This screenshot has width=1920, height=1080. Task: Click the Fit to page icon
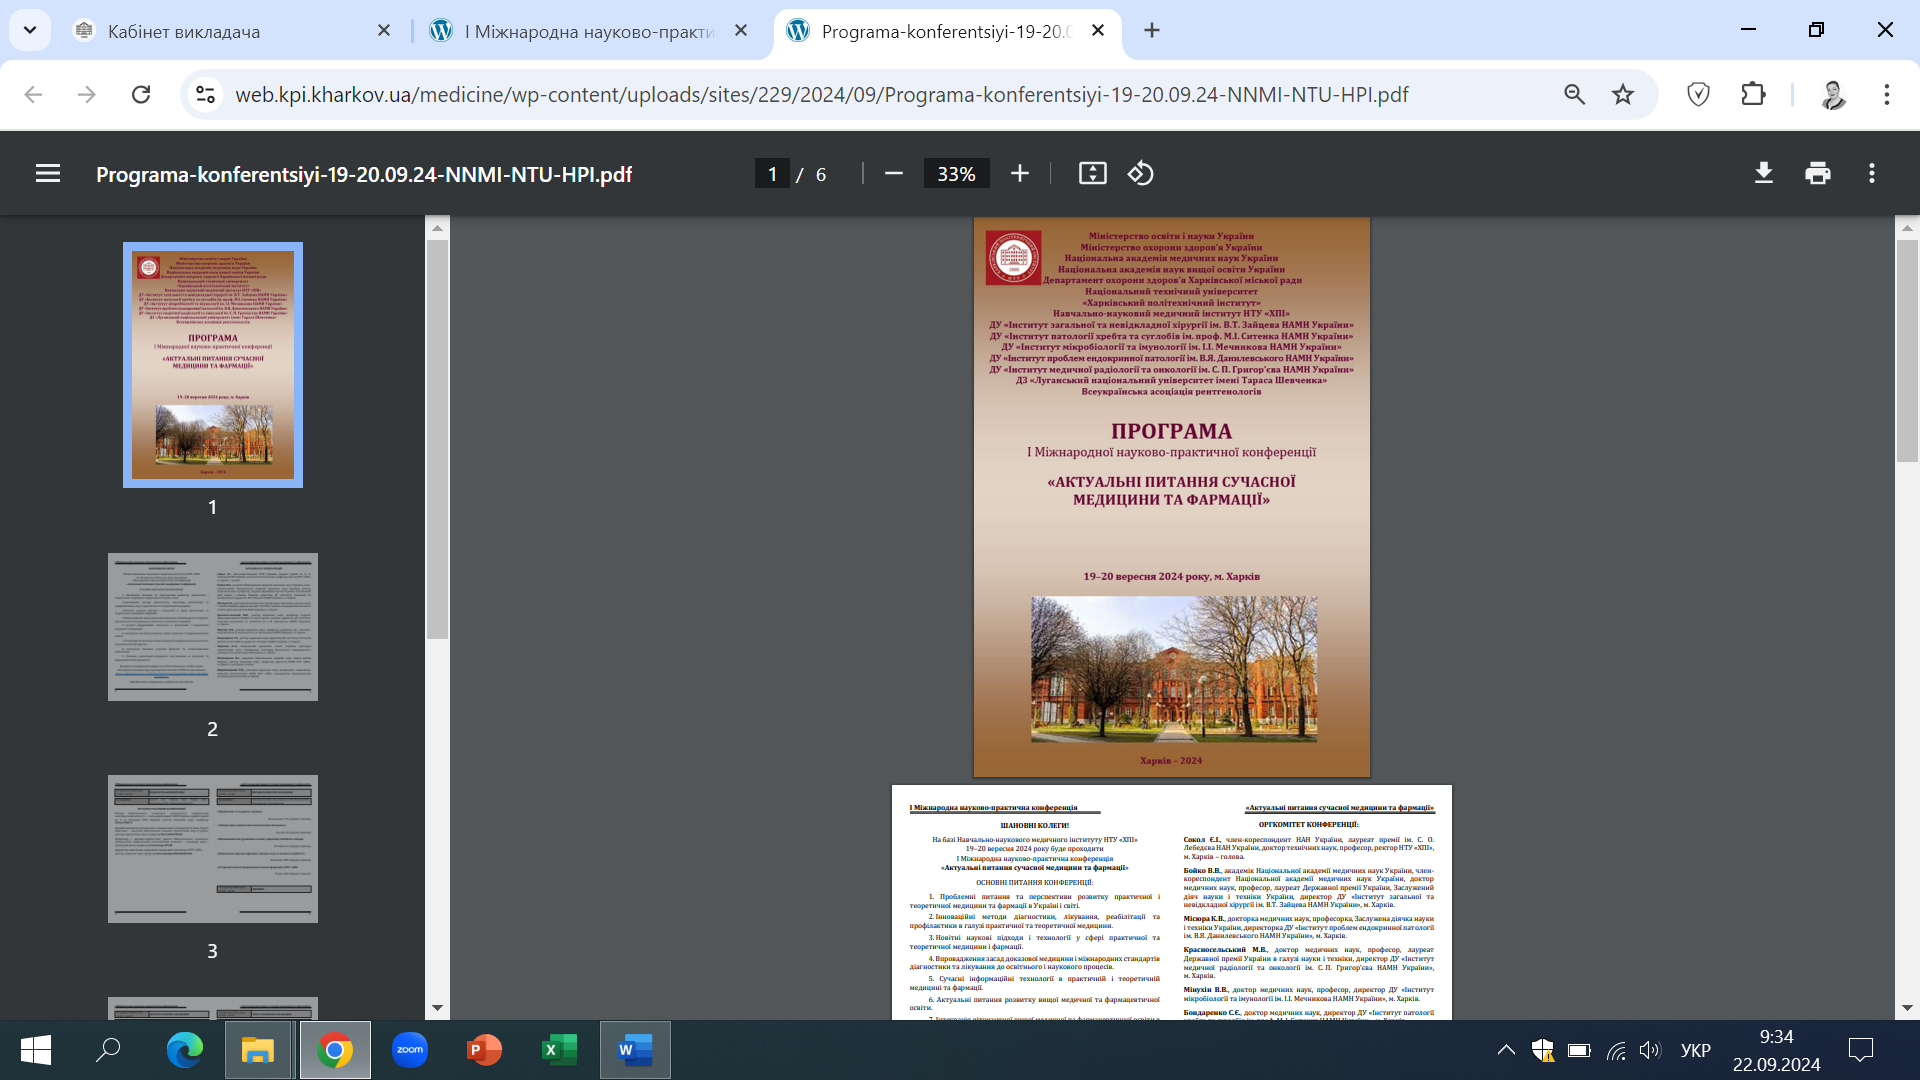point(1092,174)
